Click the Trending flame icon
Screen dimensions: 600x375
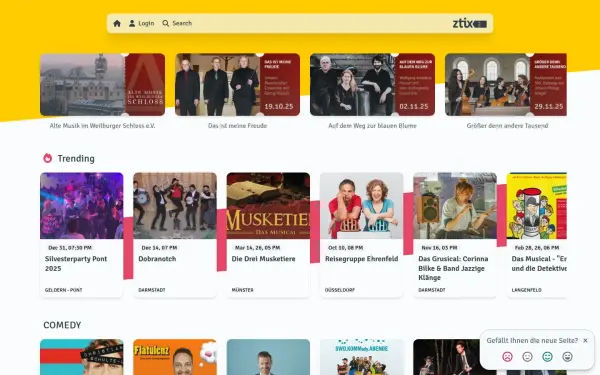47,158
